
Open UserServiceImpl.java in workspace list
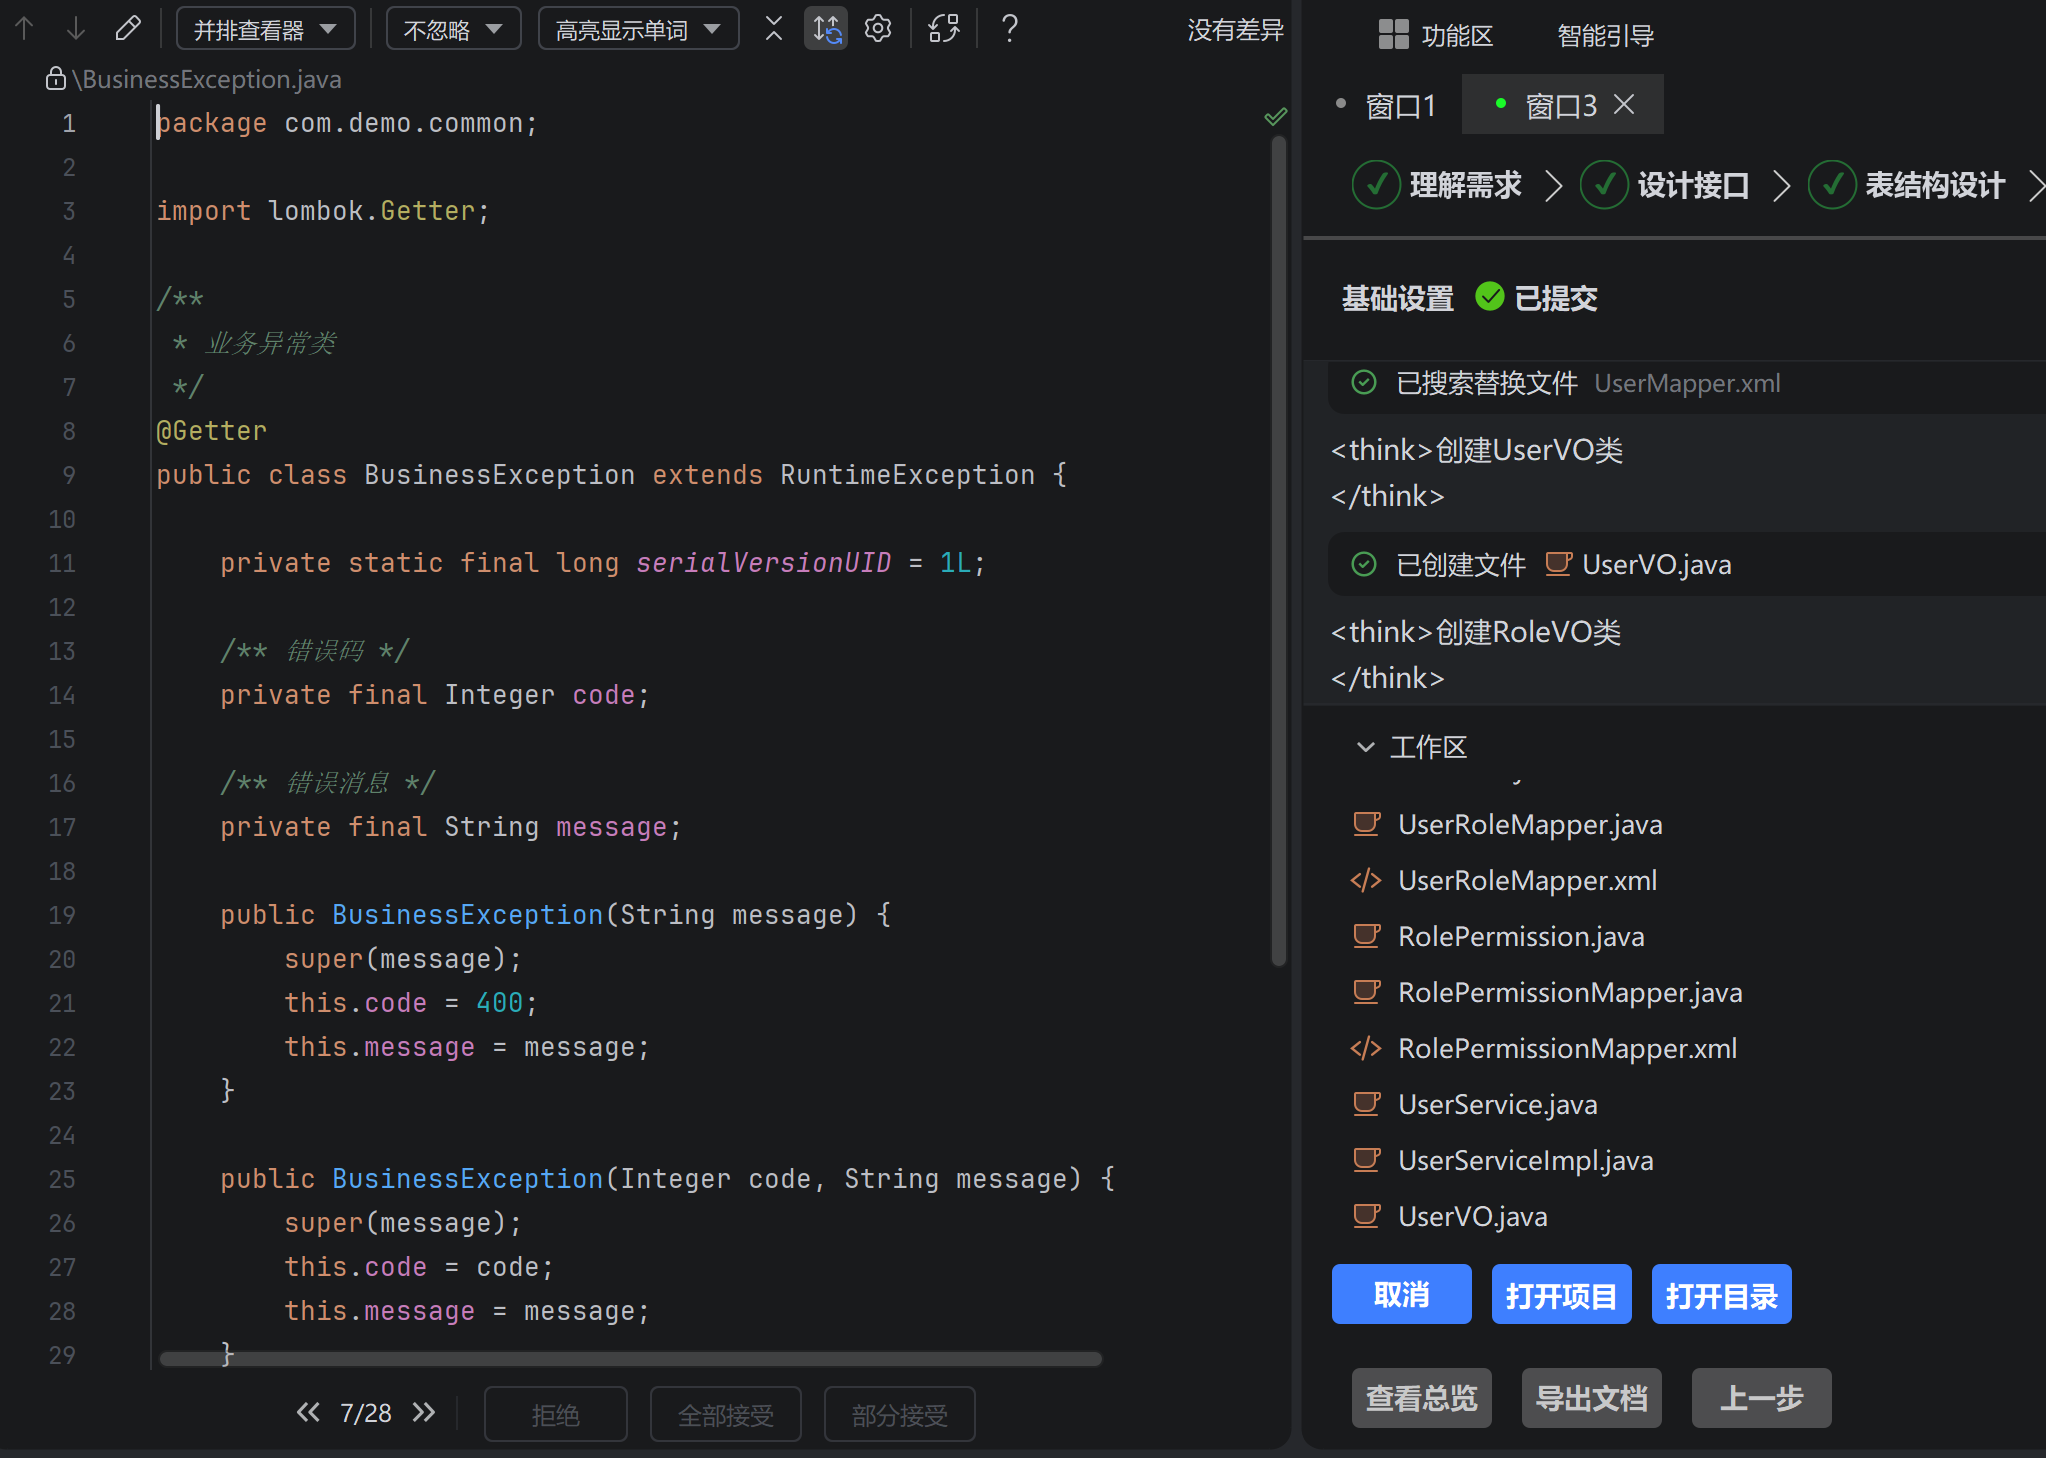(1525, 1160)
